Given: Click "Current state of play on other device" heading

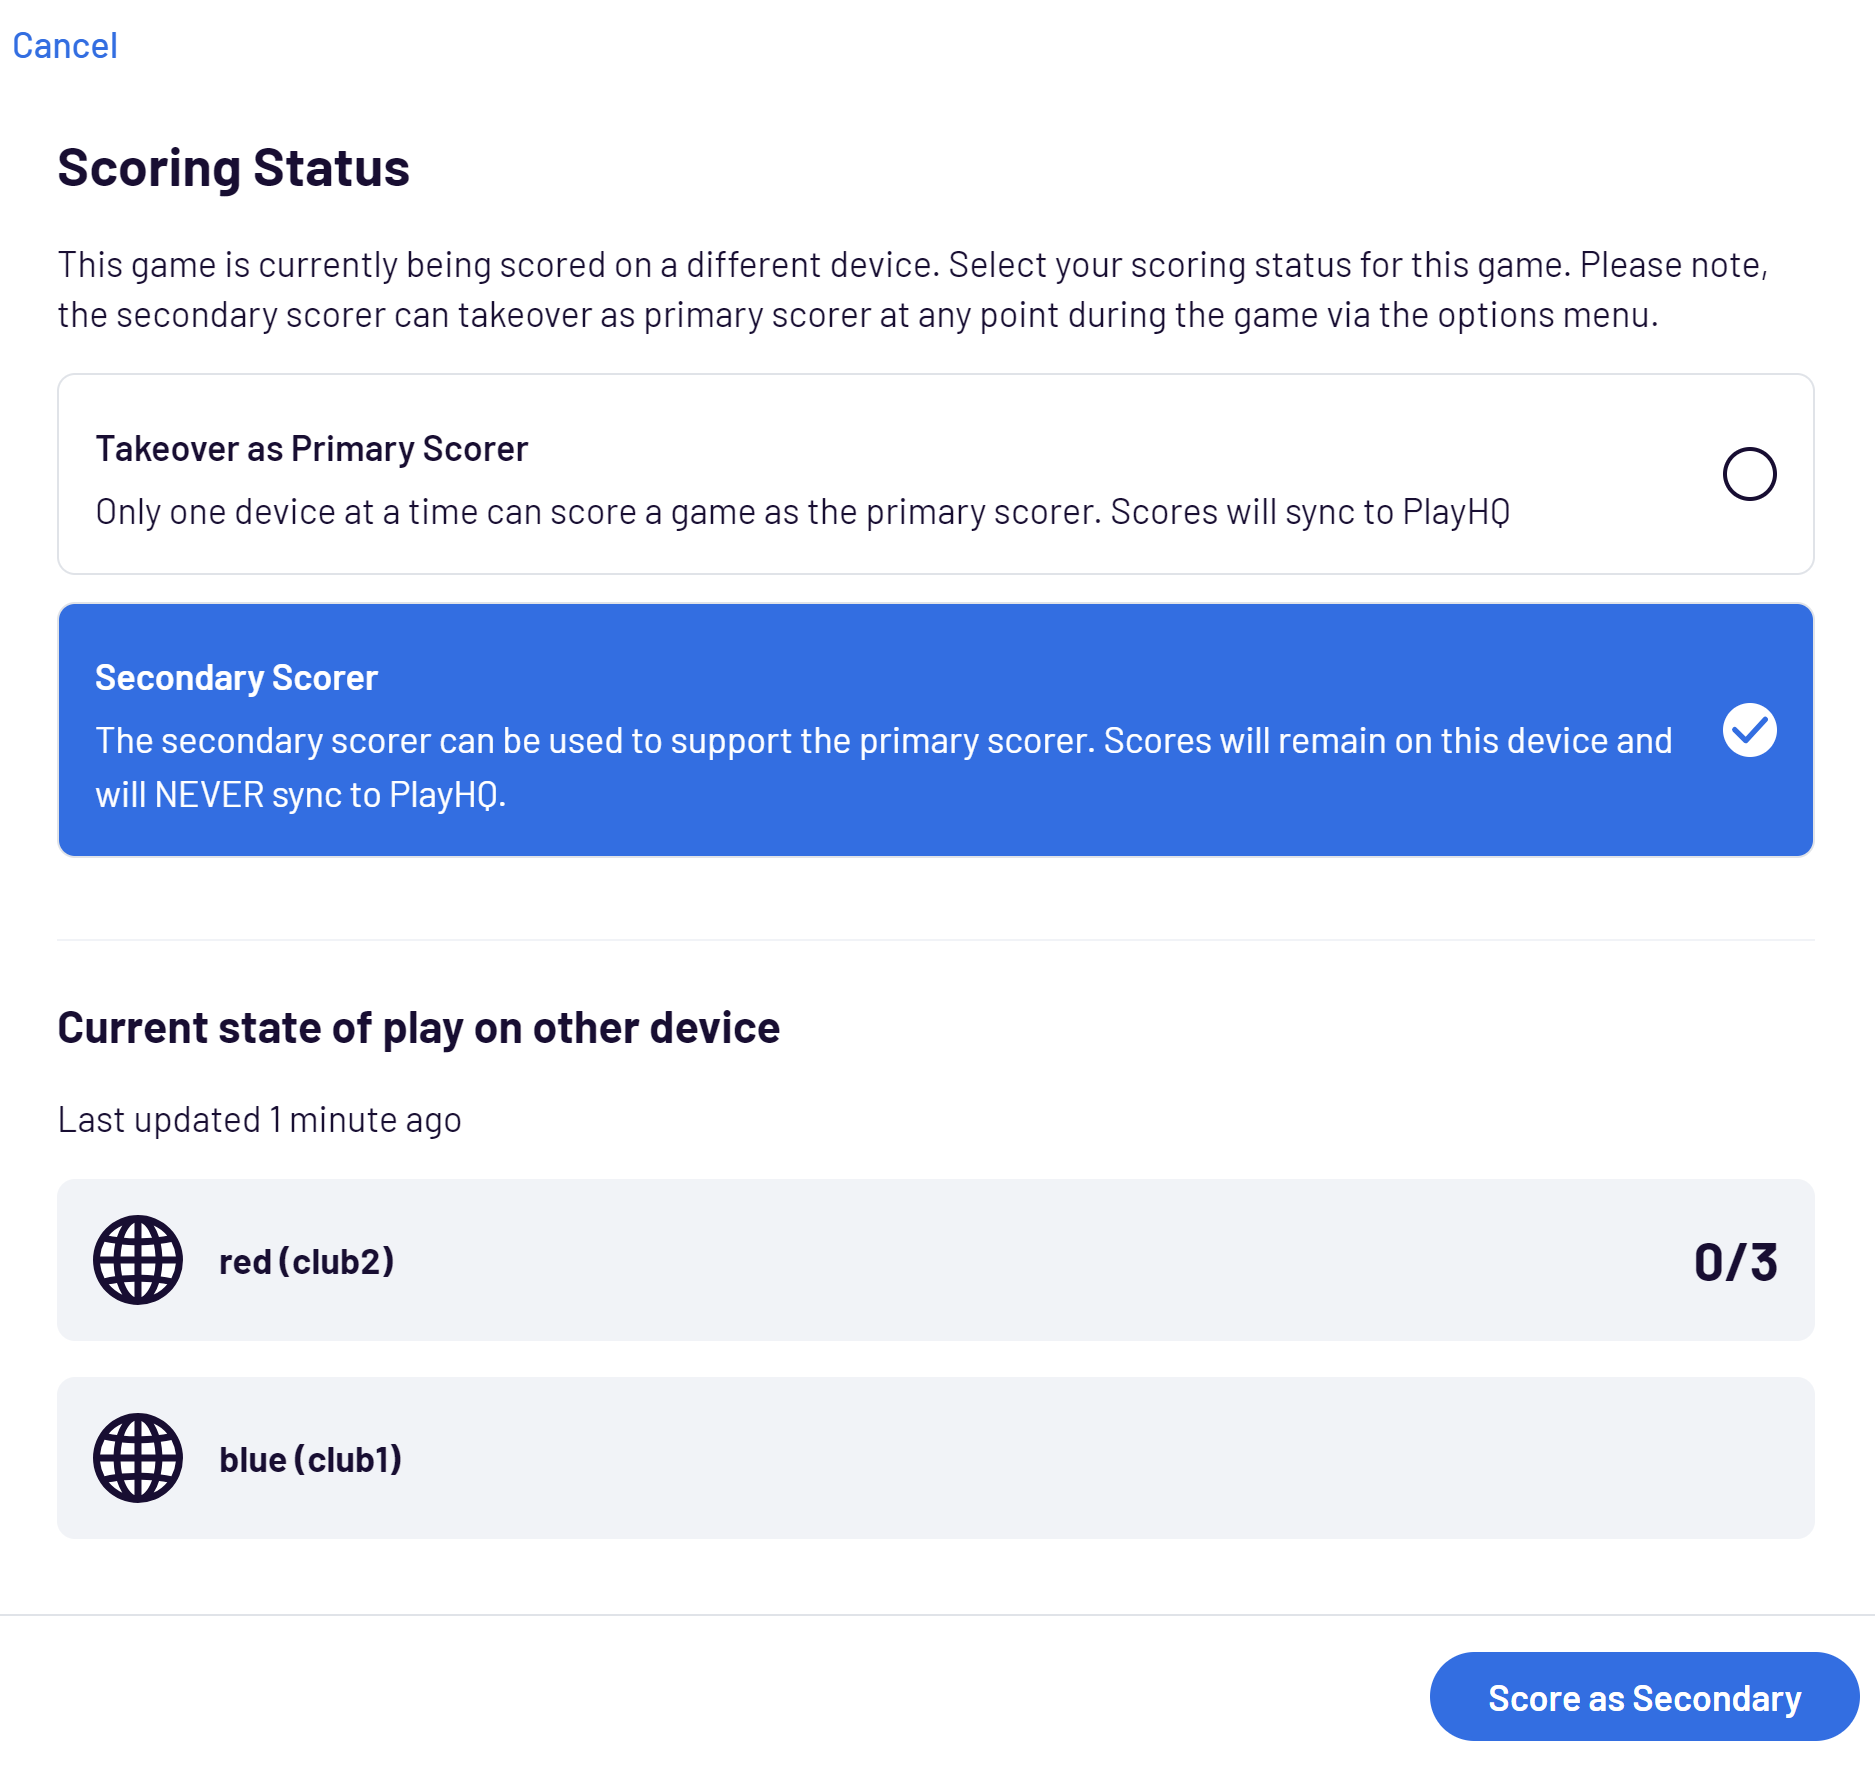Looking at the screenshot, I should click(418, 1028).
